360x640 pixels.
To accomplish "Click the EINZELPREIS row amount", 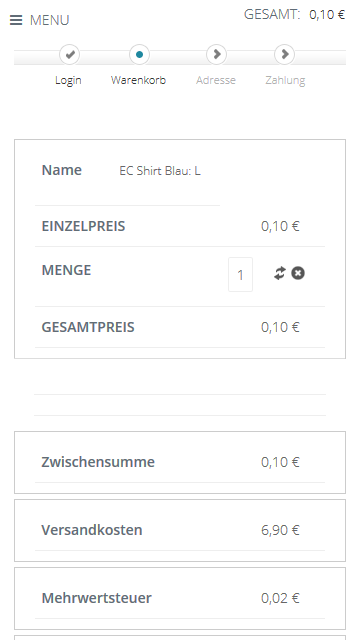I will [x=280, y=226].
